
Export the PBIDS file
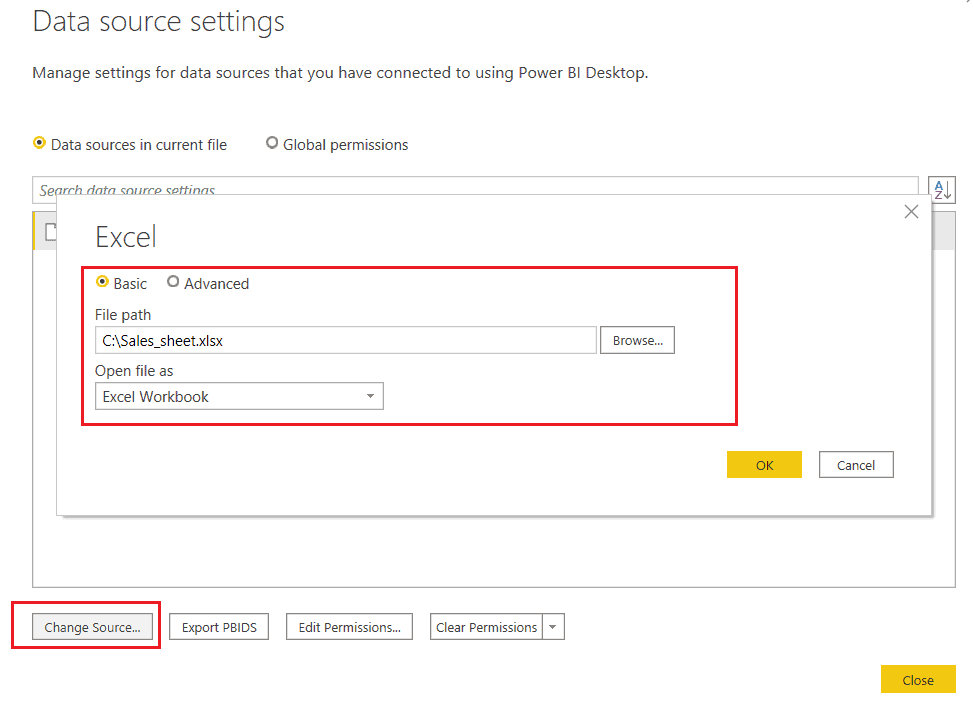[x=218, y=627]
